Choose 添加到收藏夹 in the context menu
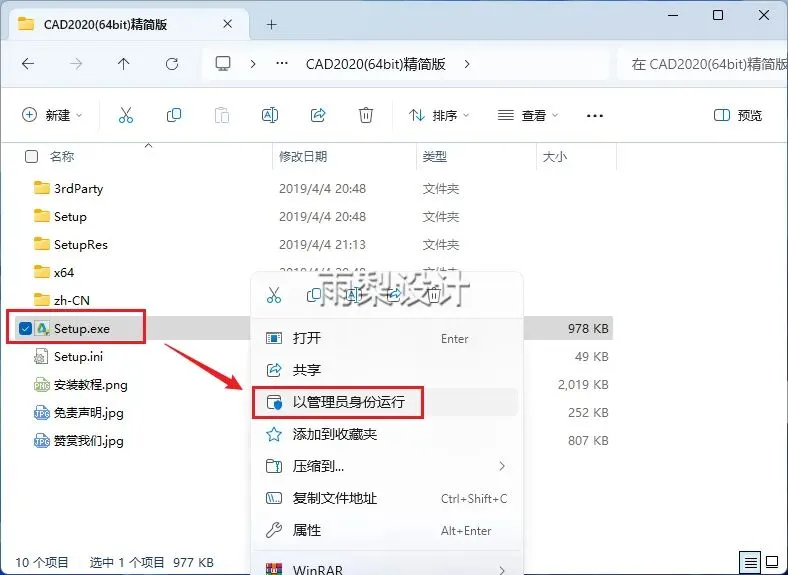The image size is (788, 575). point(386,434)
